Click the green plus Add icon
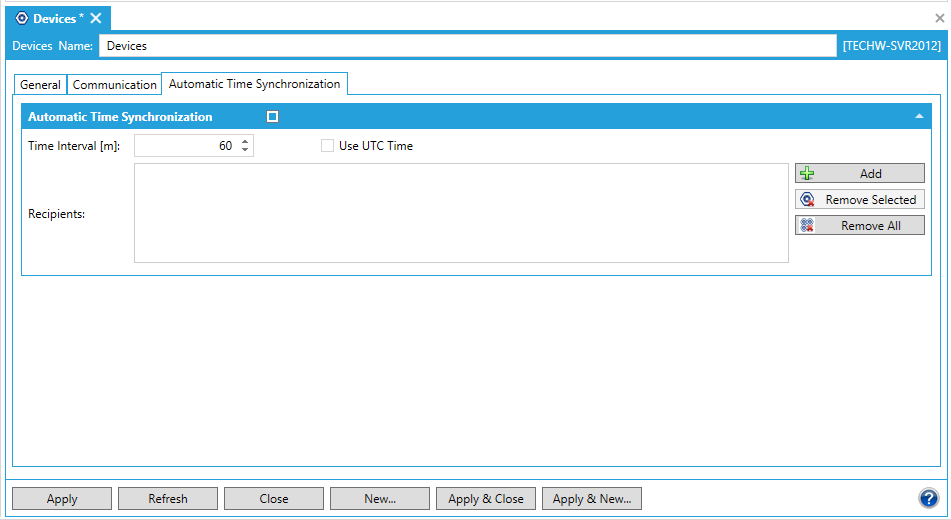 click(x=808, y=173)
